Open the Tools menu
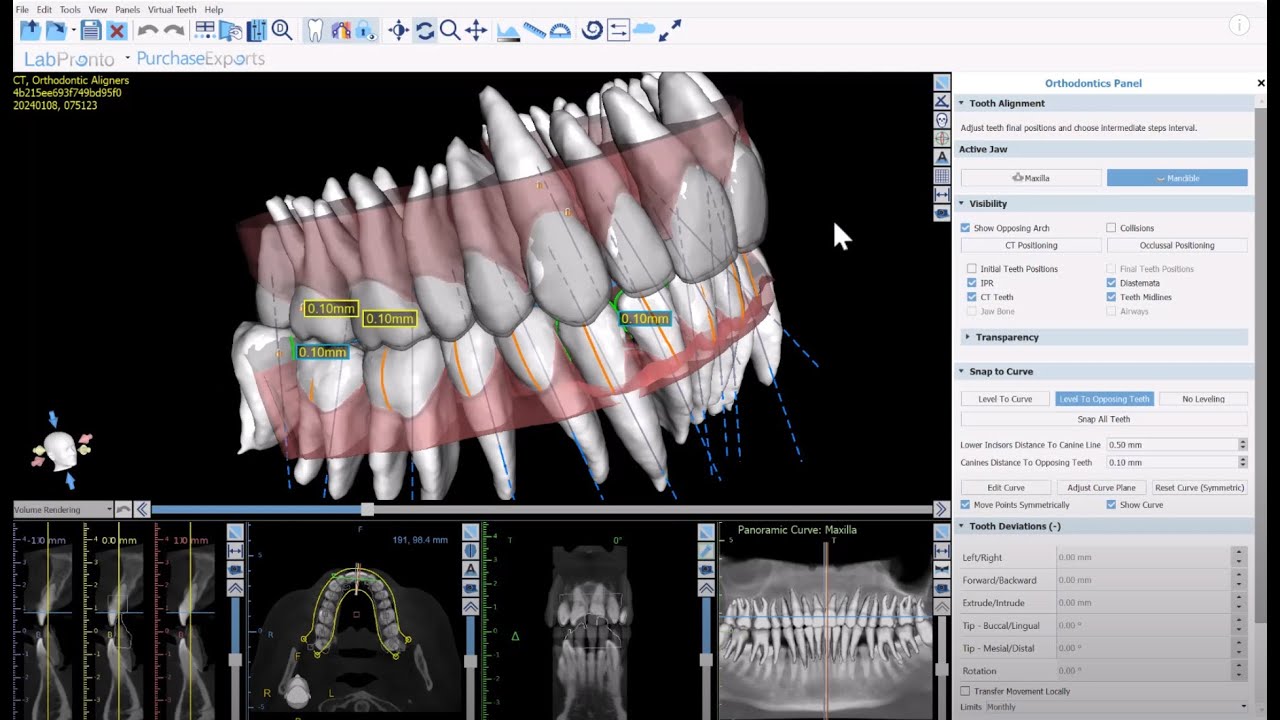The width and height of the screenshot is (1280, 720). pos(70,10)
